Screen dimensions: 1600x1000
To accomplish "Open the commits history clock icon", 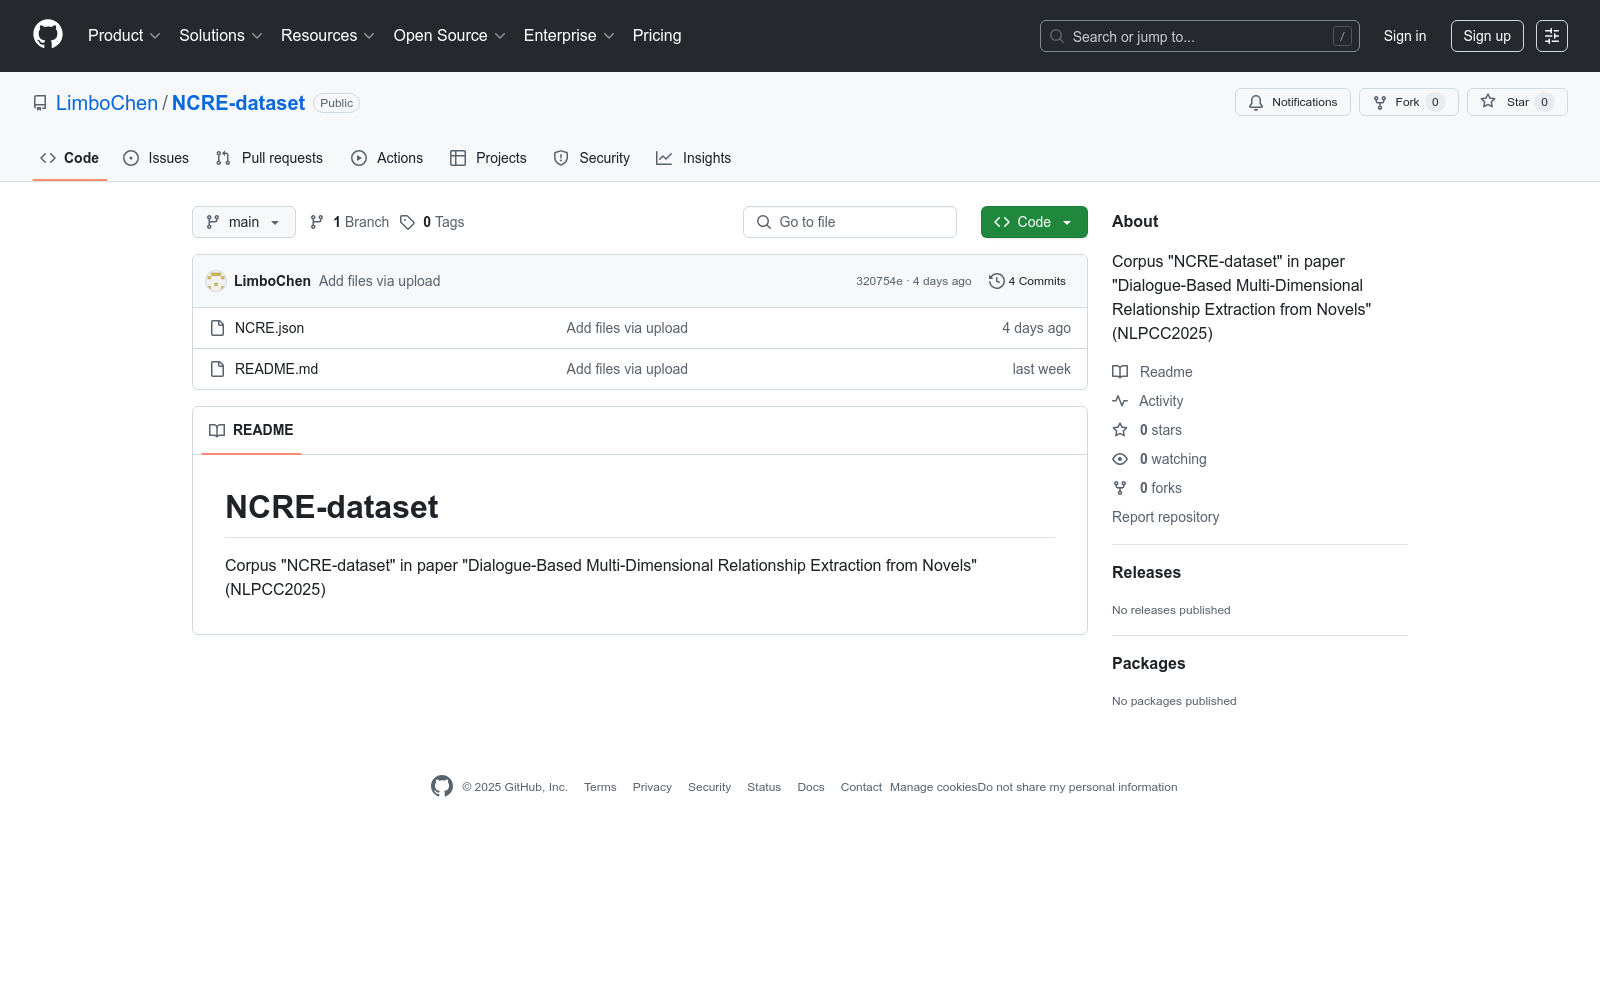I will coord(996,281).
